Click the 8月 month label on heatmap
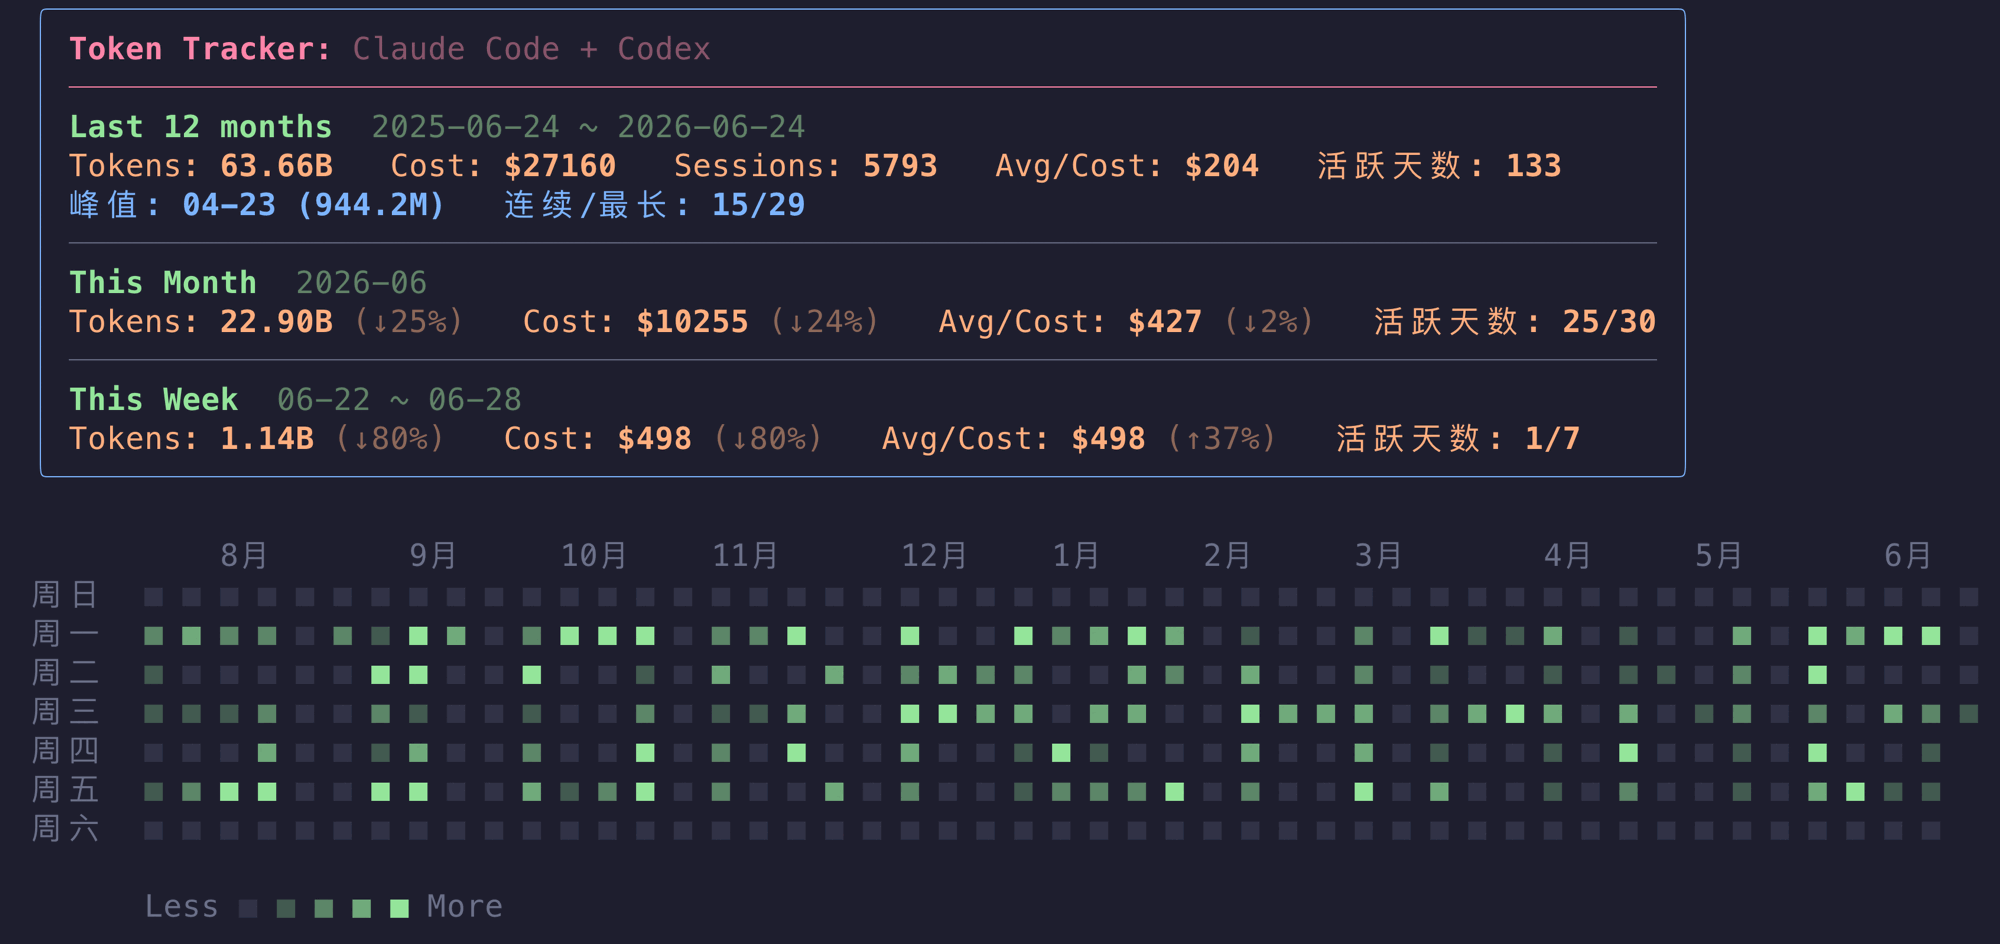The image size is (2000, 944). 244,555
